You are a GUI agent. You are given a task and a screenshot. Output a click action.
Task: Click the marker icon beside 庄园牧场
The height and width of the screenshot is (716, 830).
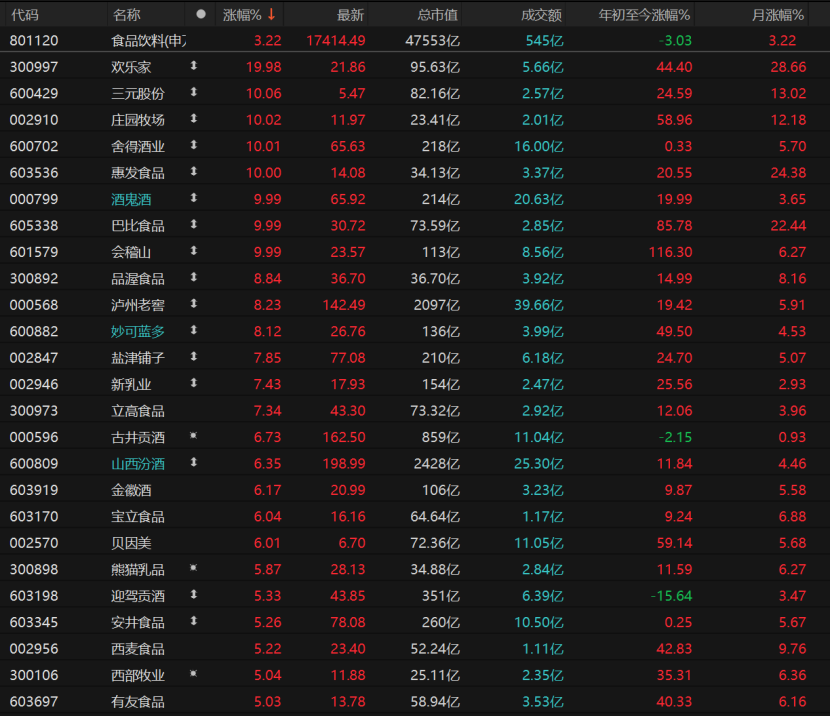(x=194, y=119)
